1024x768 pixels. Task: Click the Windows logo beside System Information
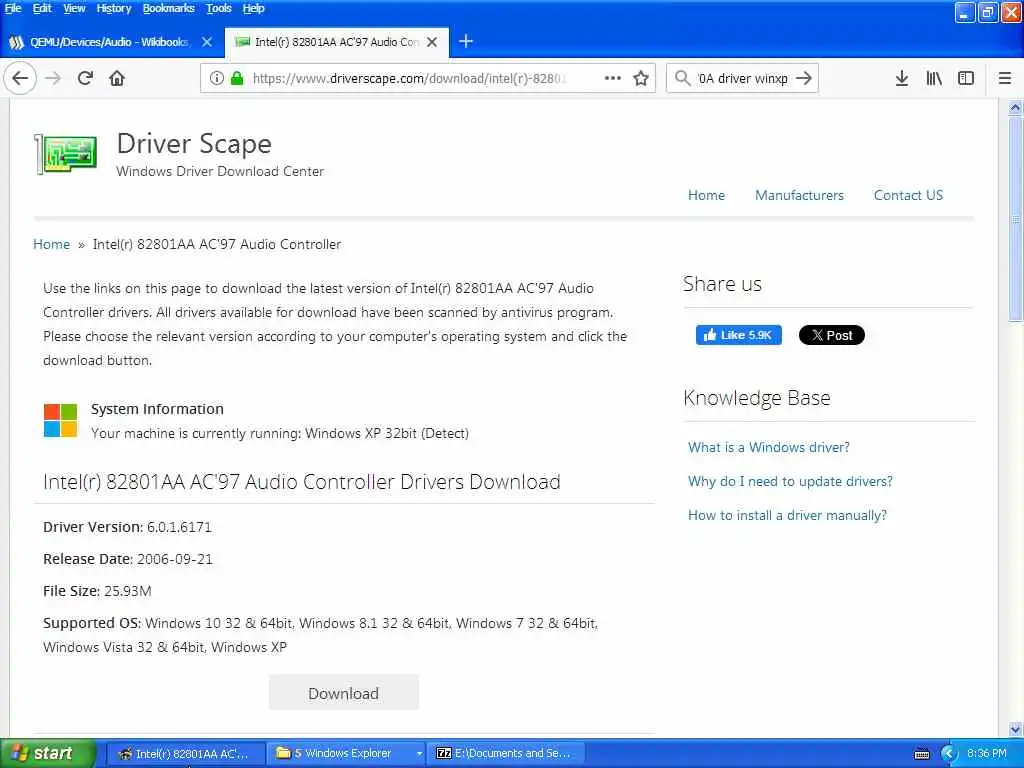60,420
